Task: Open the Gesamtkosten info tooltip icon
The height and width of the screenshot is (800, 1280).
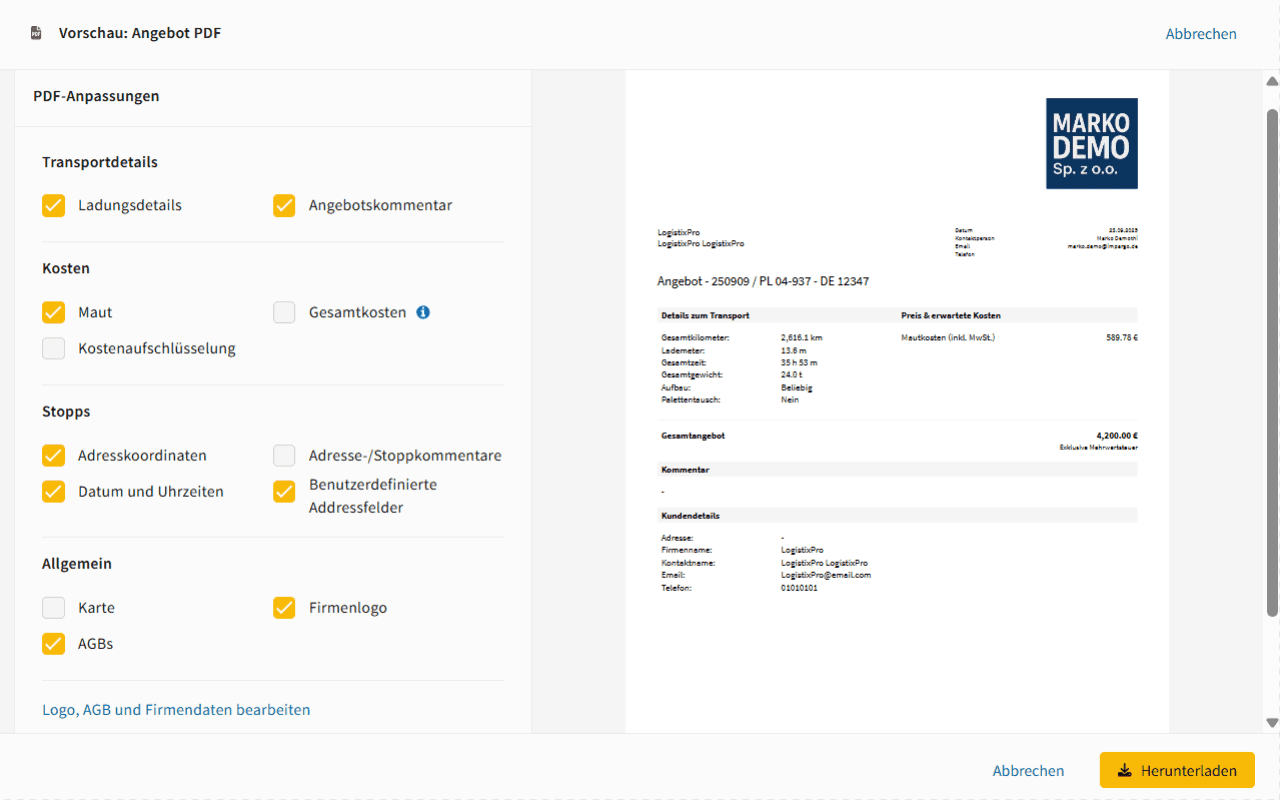Action: (422, 312)
